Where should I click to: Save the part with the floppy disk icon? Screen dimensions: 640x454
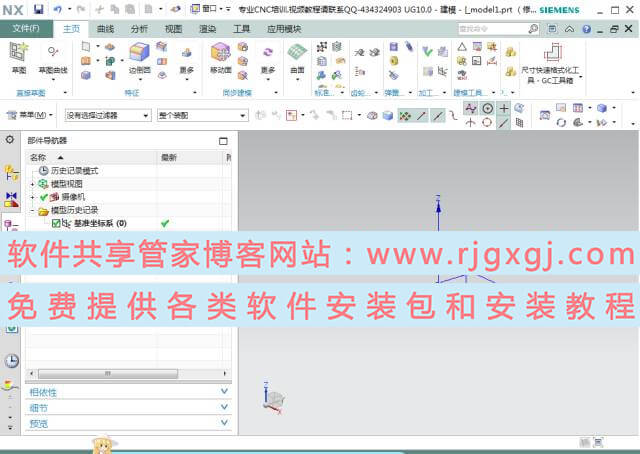[x=38, y=9]
